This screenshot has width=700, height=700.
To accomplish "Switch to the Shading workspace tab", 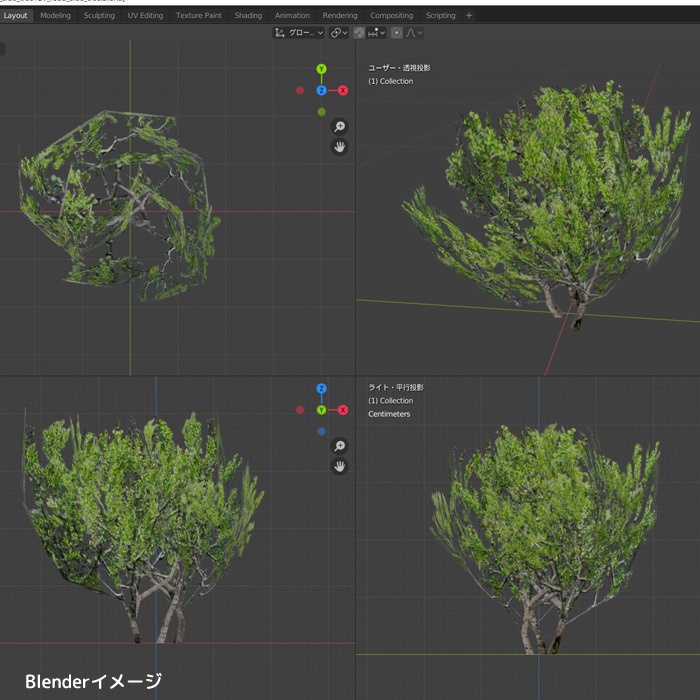I will [248, 15].
